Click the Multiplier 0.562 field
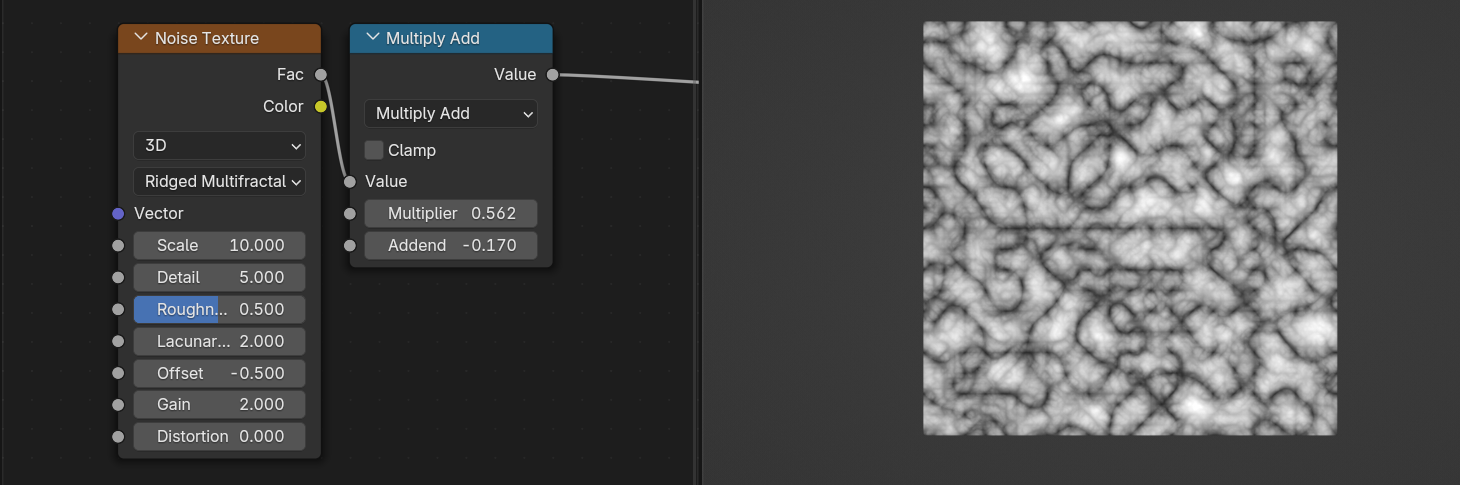This screenshot has height=485, width=1460. tap(451, 213)
